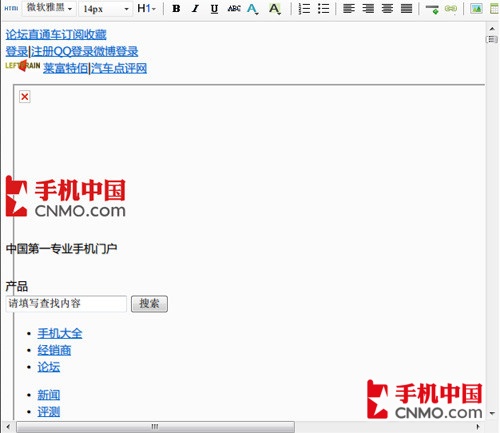The width and height of the screenshot is (500, 433).
Task: Click the 手机中国 CNMO.com logo beside the content frame
Action: (66, 197)
